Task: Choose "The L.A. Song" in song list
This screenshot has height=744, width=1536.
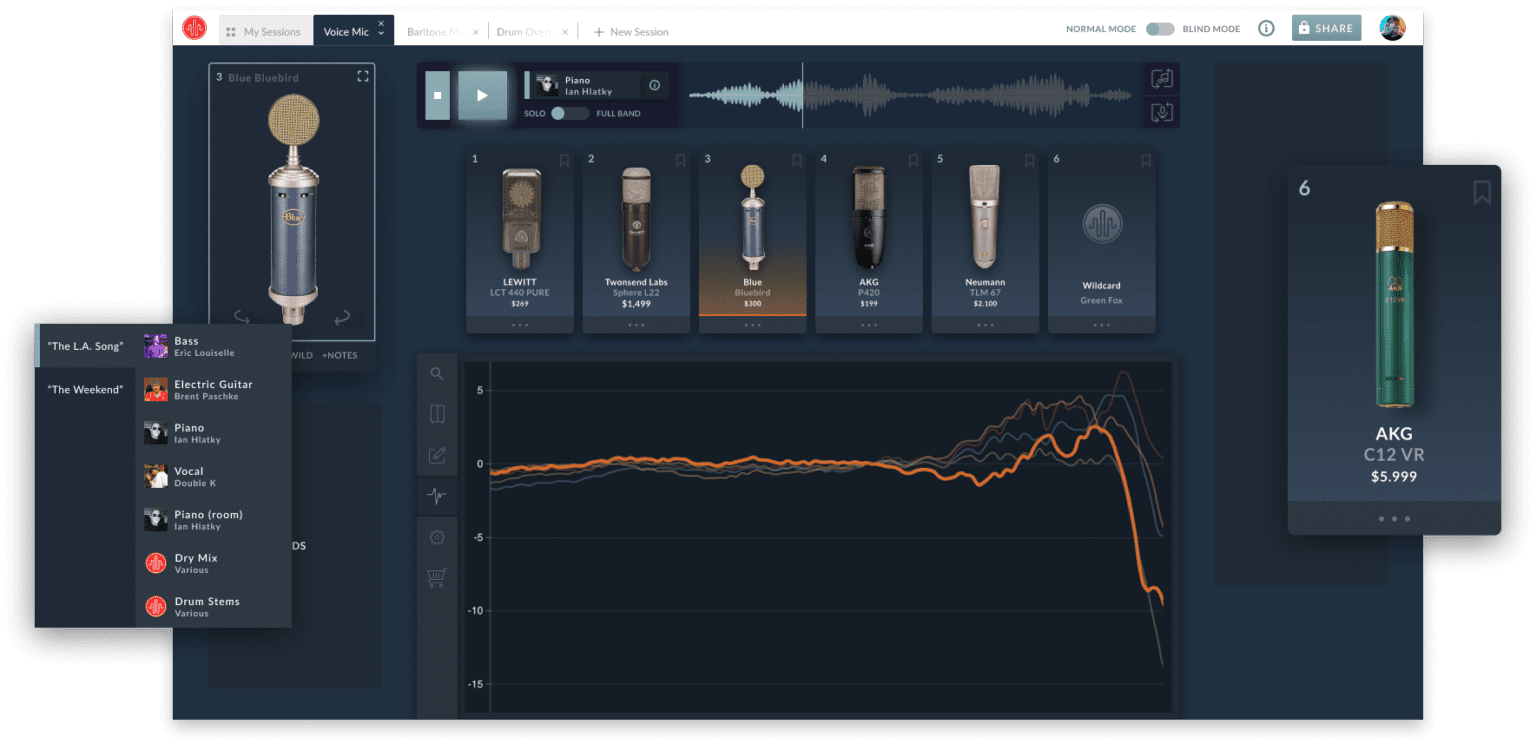Action: point(85,346)
